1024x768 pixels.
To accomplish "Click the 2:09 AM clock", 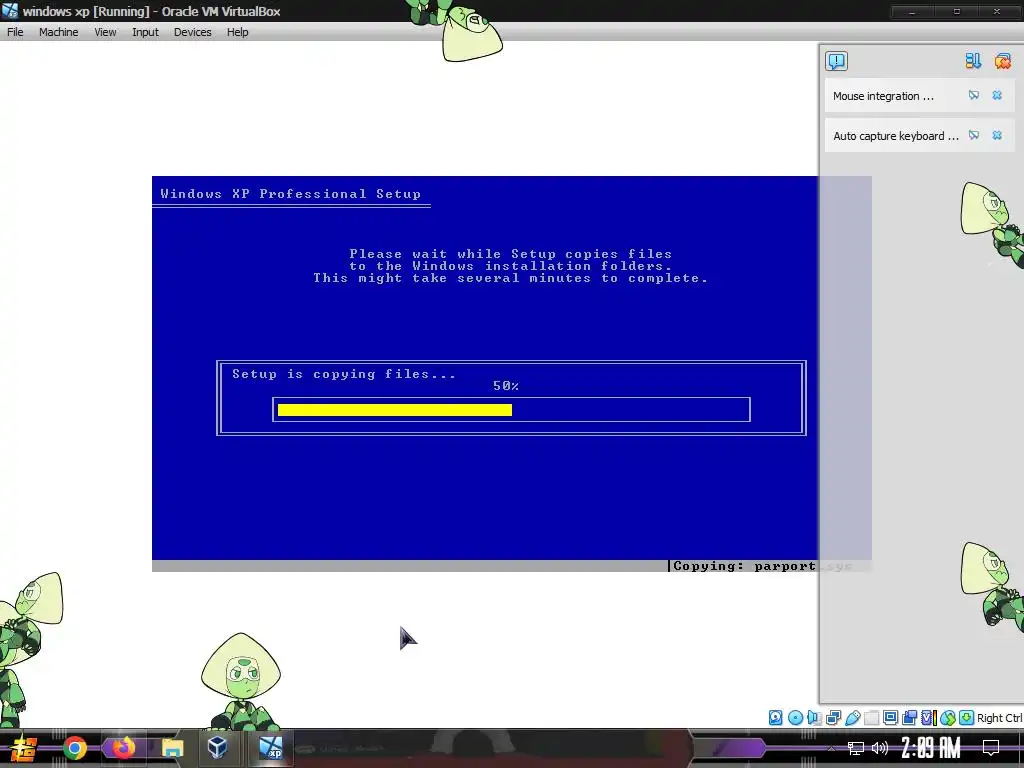I will [x=931, y=748].
